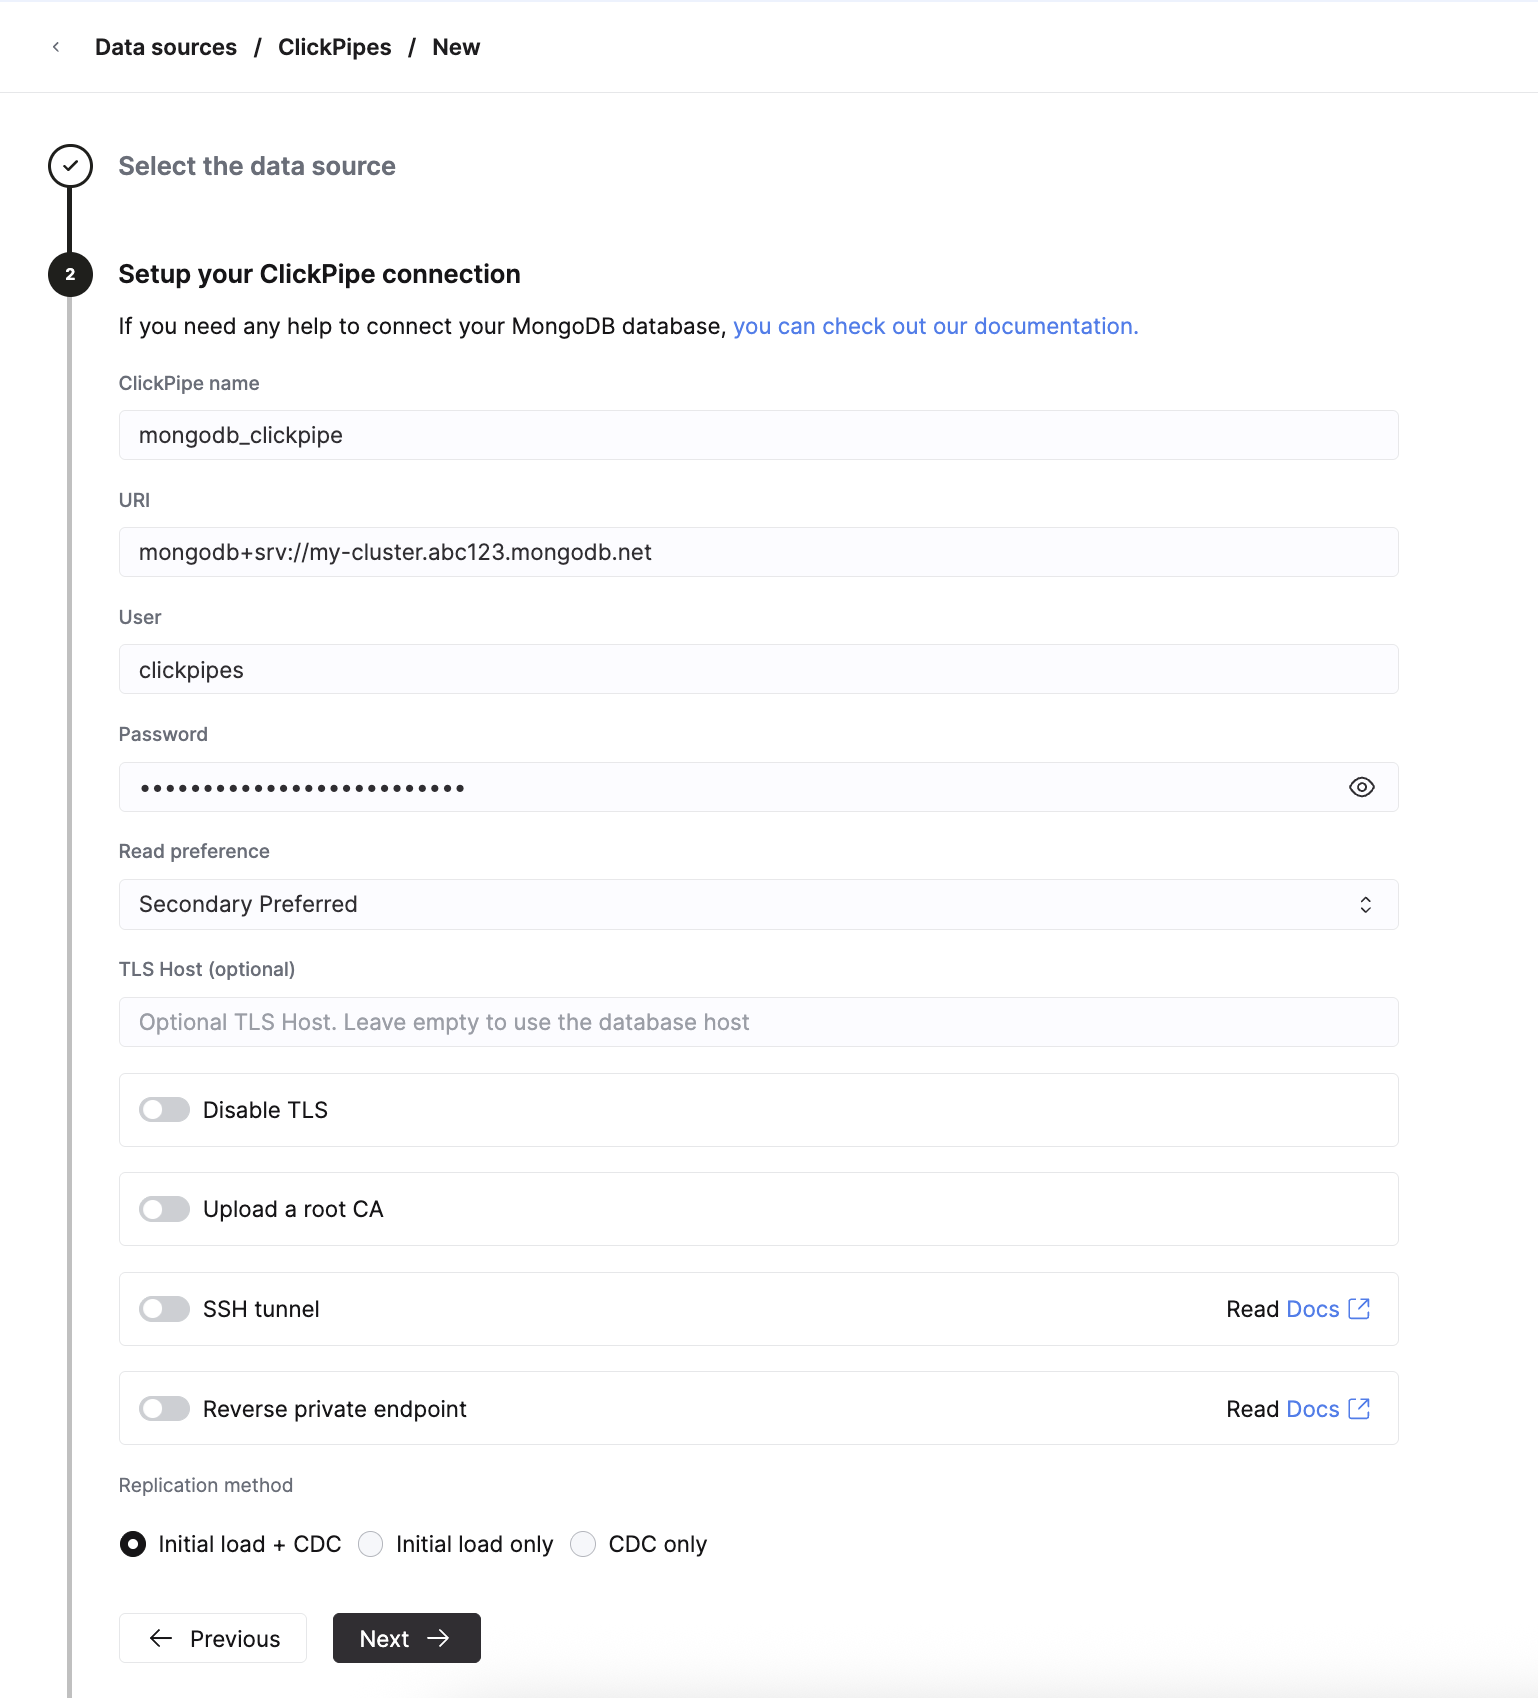1538x1698 pixels.
Task: Click the checkmark circle beside Select the data source
Action: pos(69,166)
